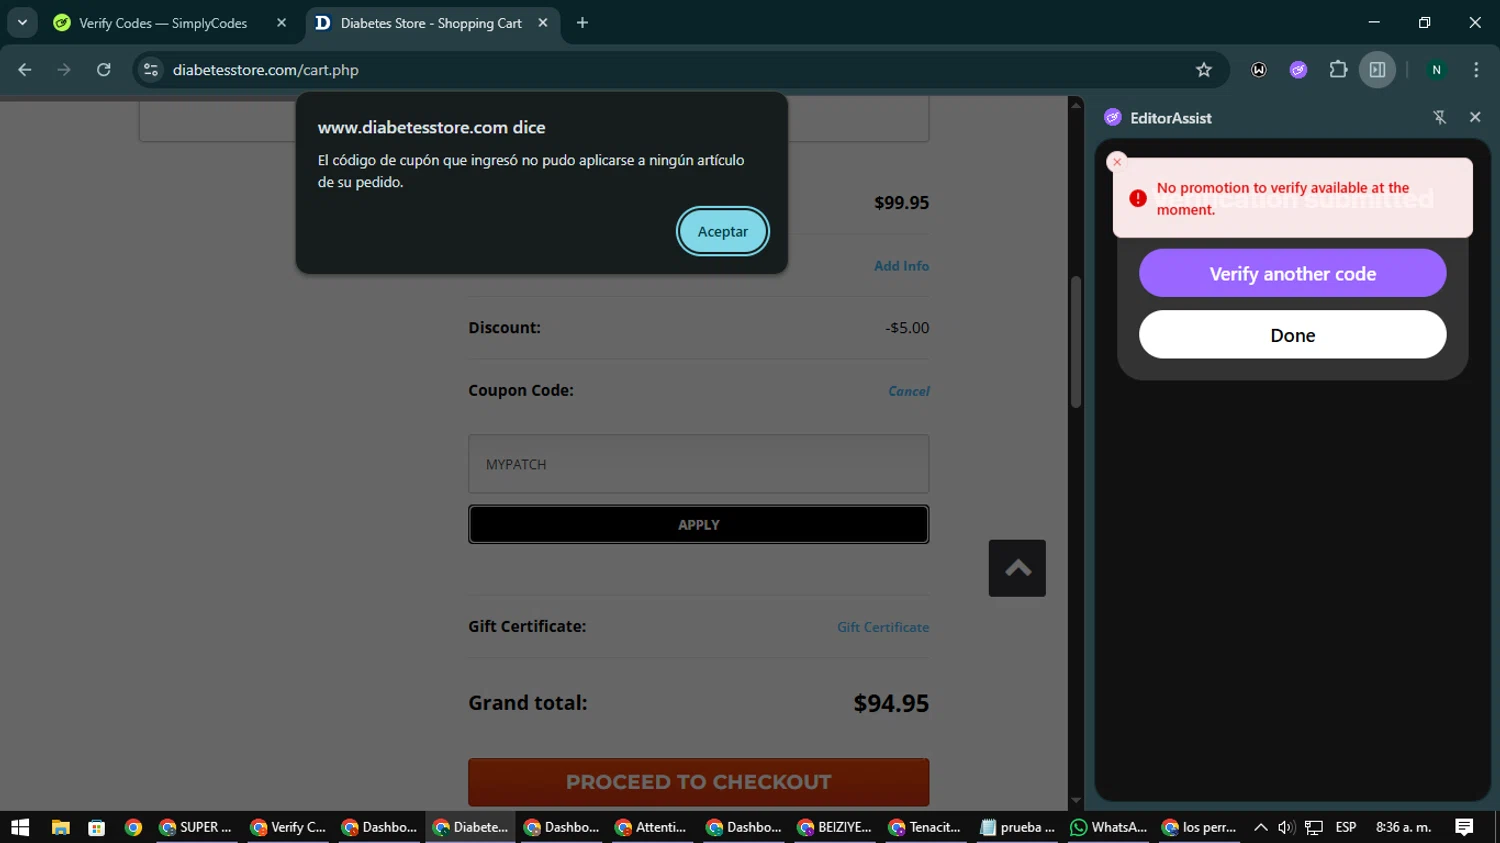This screenshot has width=1500, height=843.
Task: Click the address bar URL
Action: 266,70
